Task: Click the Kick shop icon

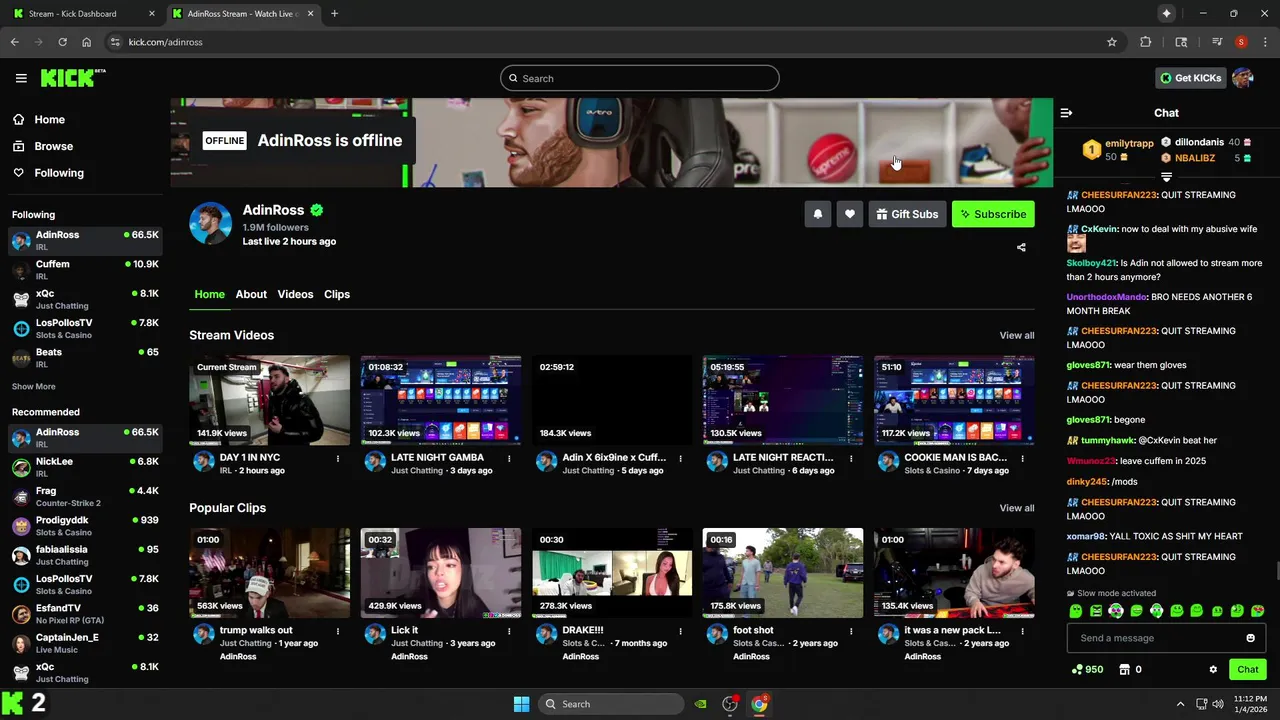Action: 1124,669
